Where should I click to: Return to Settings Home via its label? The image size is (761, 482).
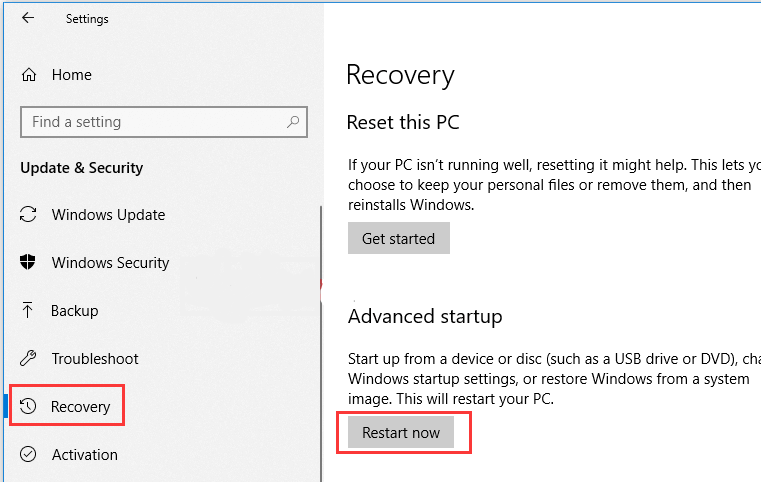tap(72, 75)
